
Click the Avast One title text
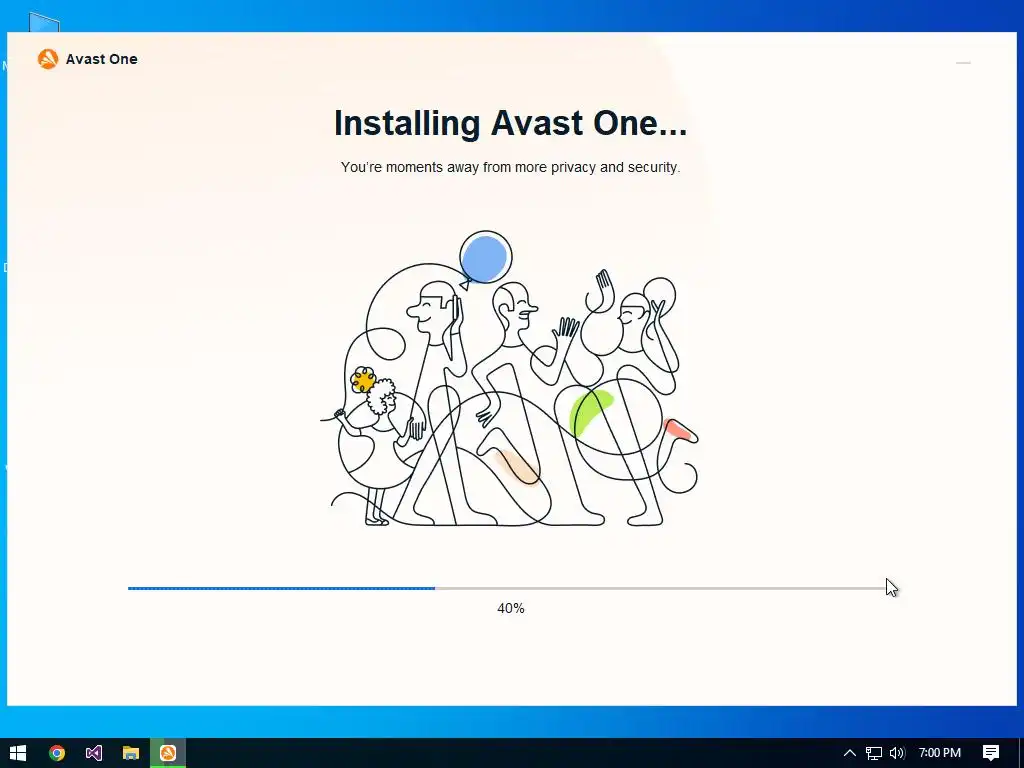point(101,59)
